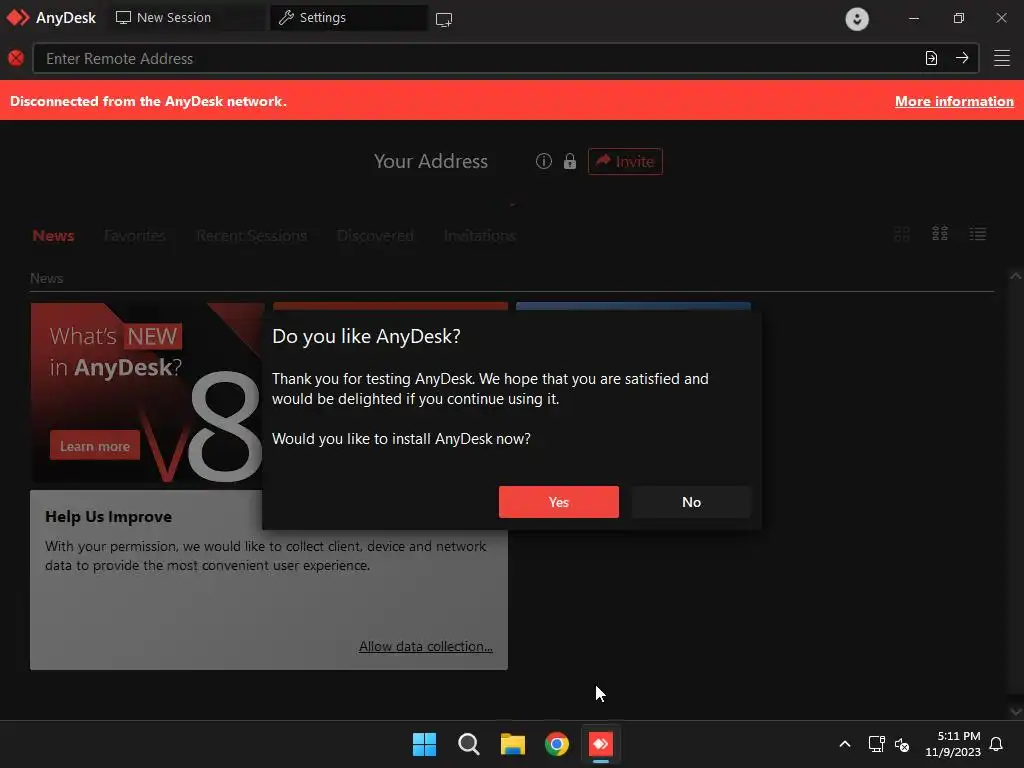Click the scroll up arrow of news panel

click(1015, 276)
